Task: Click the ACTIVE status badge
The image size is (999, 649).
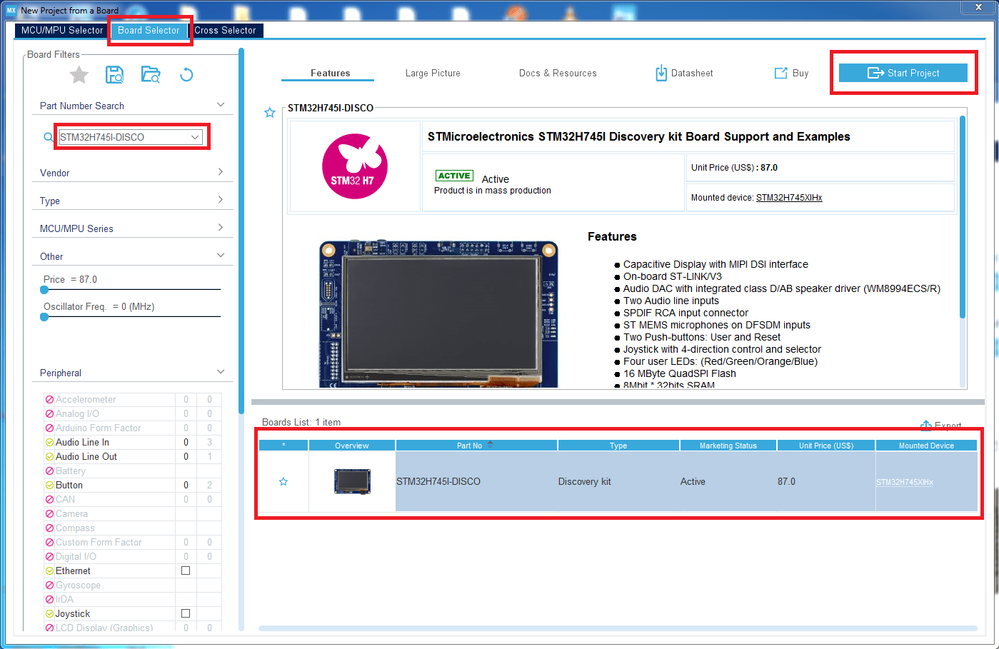Action: 454,176
